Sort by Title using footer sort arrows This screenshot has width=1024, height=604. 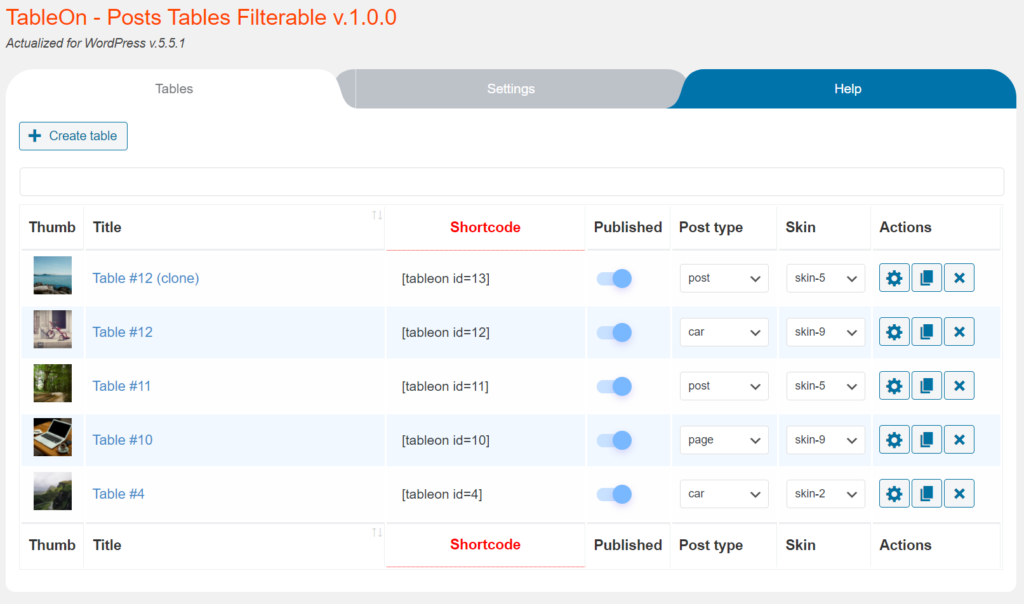click(x=377, y=532)
